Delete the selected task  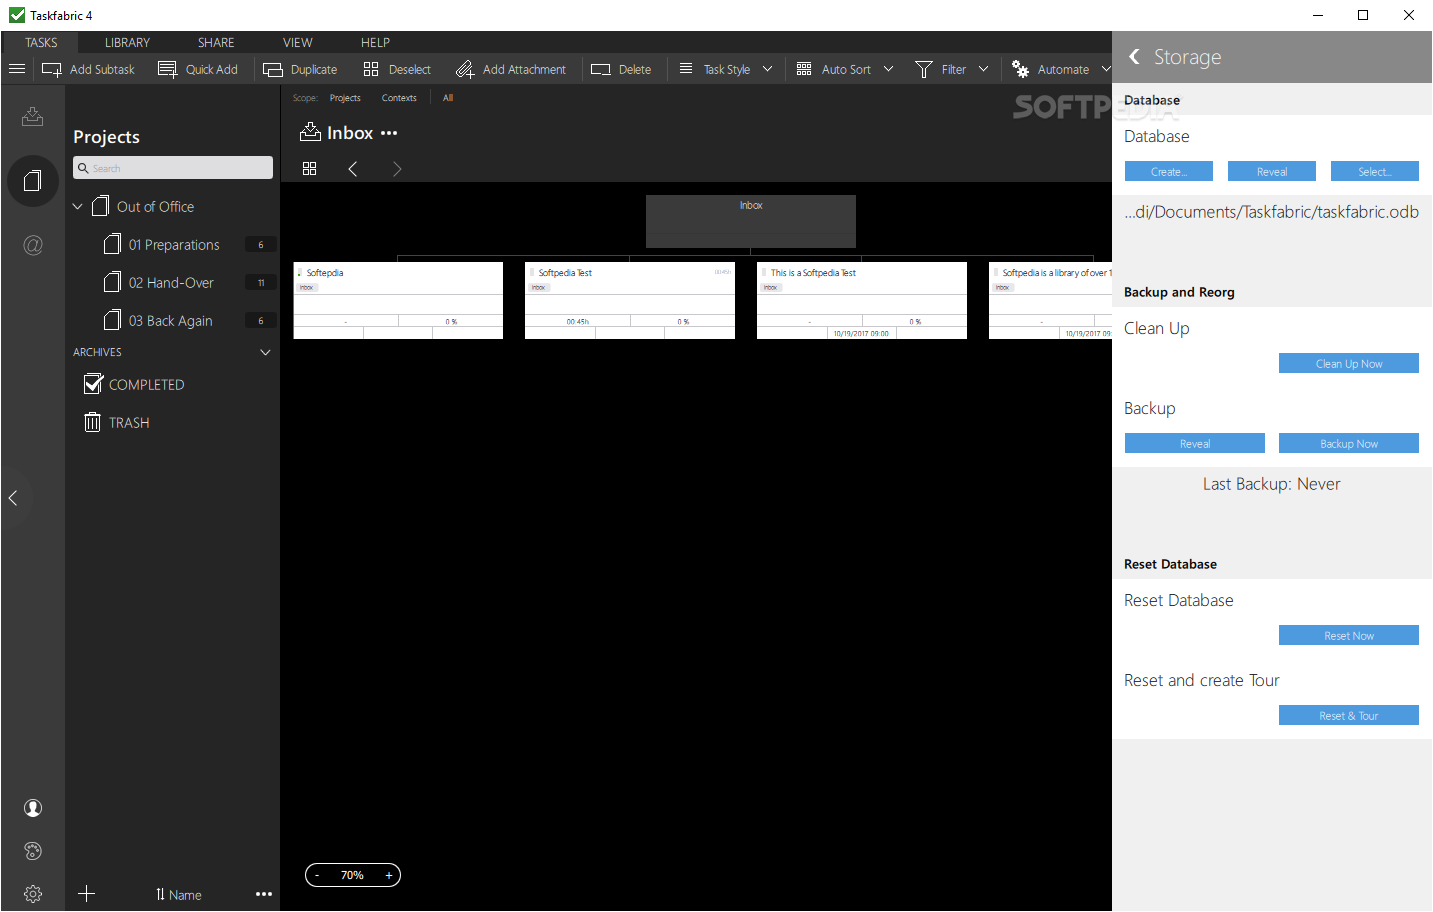(x=621, y=69)
